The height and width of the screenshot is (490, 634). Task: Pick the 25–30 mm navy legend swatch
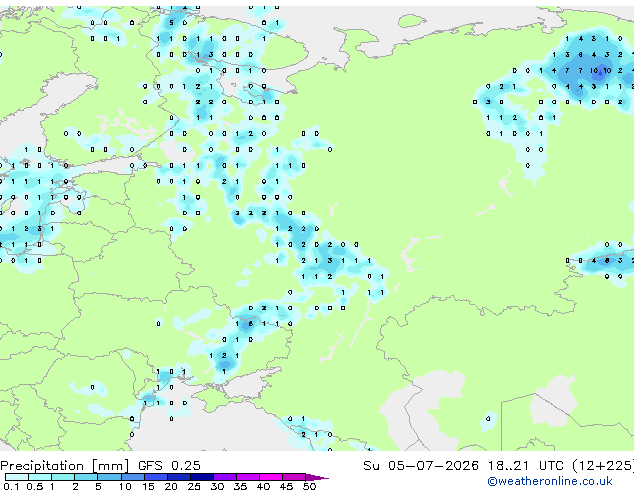202,477
